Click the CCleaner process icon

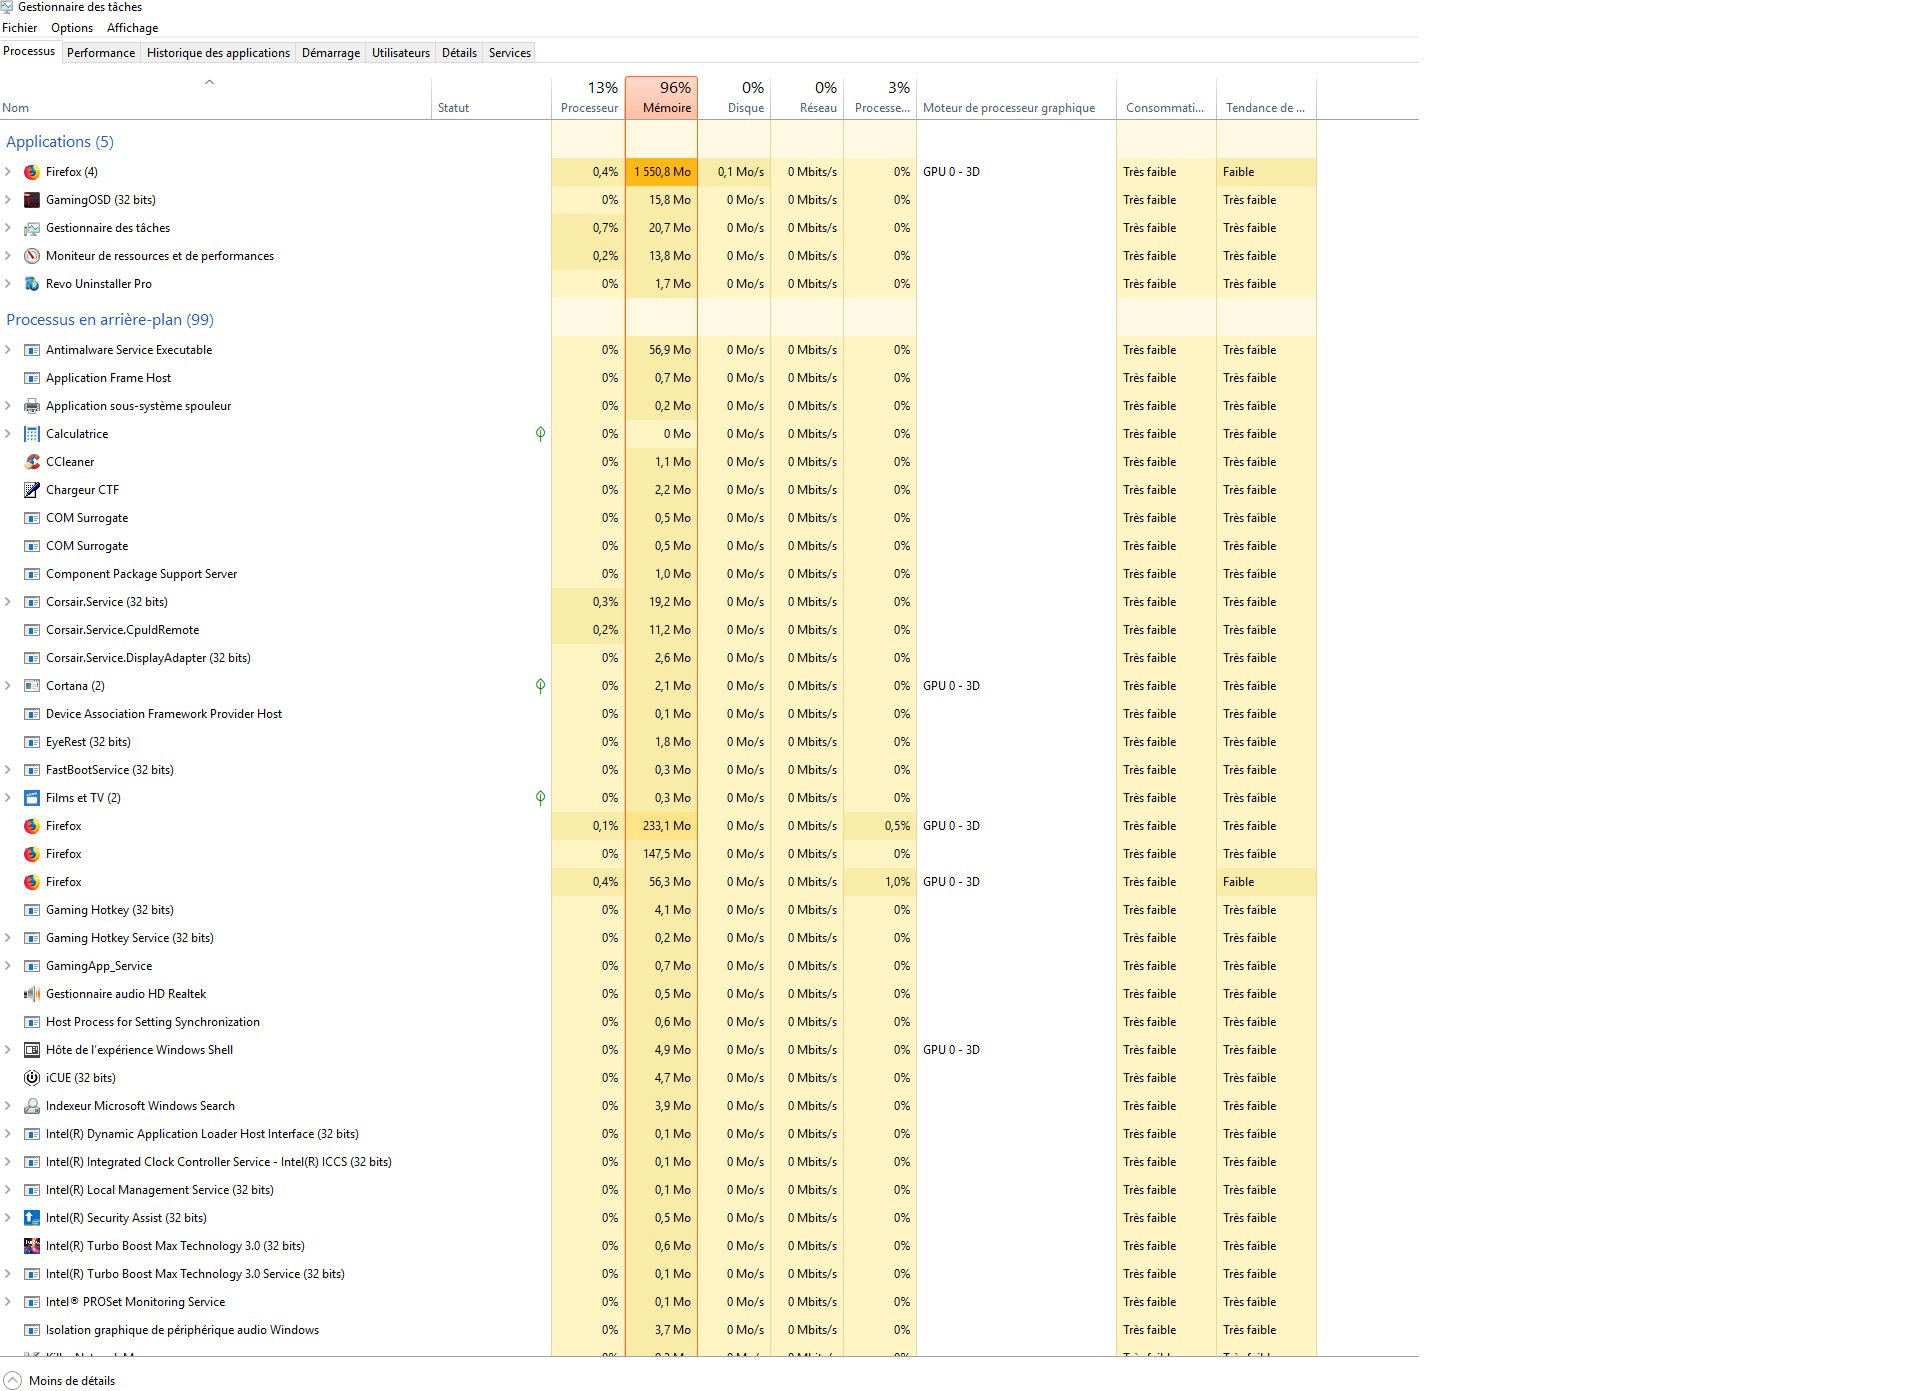click(x=32, y=462)
